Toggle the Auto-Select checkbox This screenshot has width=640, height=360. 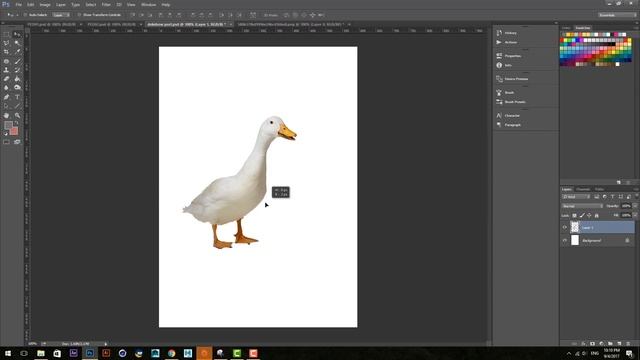[x=25, y=15]
